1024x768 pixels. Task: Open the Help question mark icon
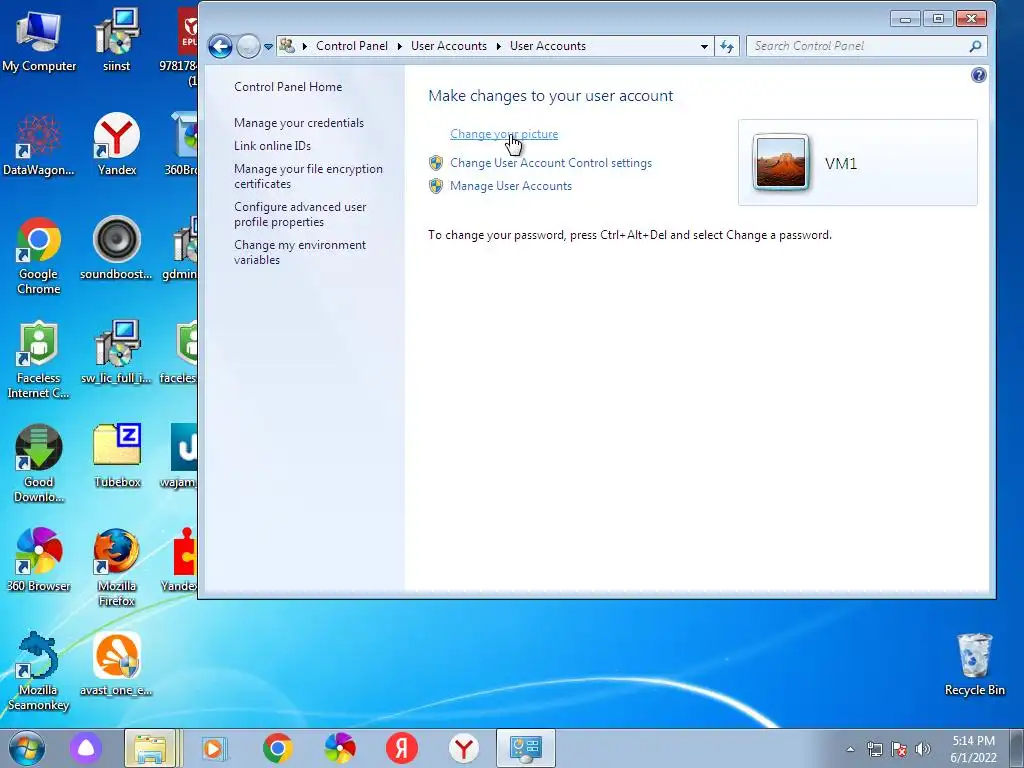978,75
